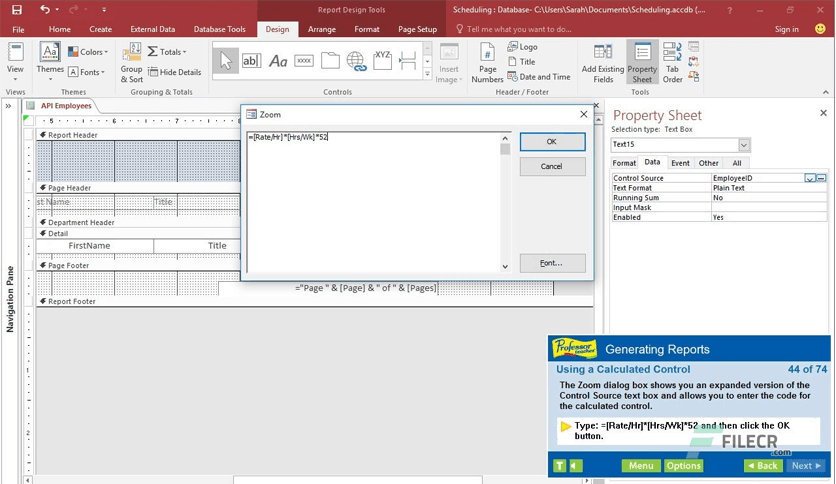Viewport: 836px width, 484px height.
Task: Open the Text15 object selector dropdown
Action: click(744, 144)
